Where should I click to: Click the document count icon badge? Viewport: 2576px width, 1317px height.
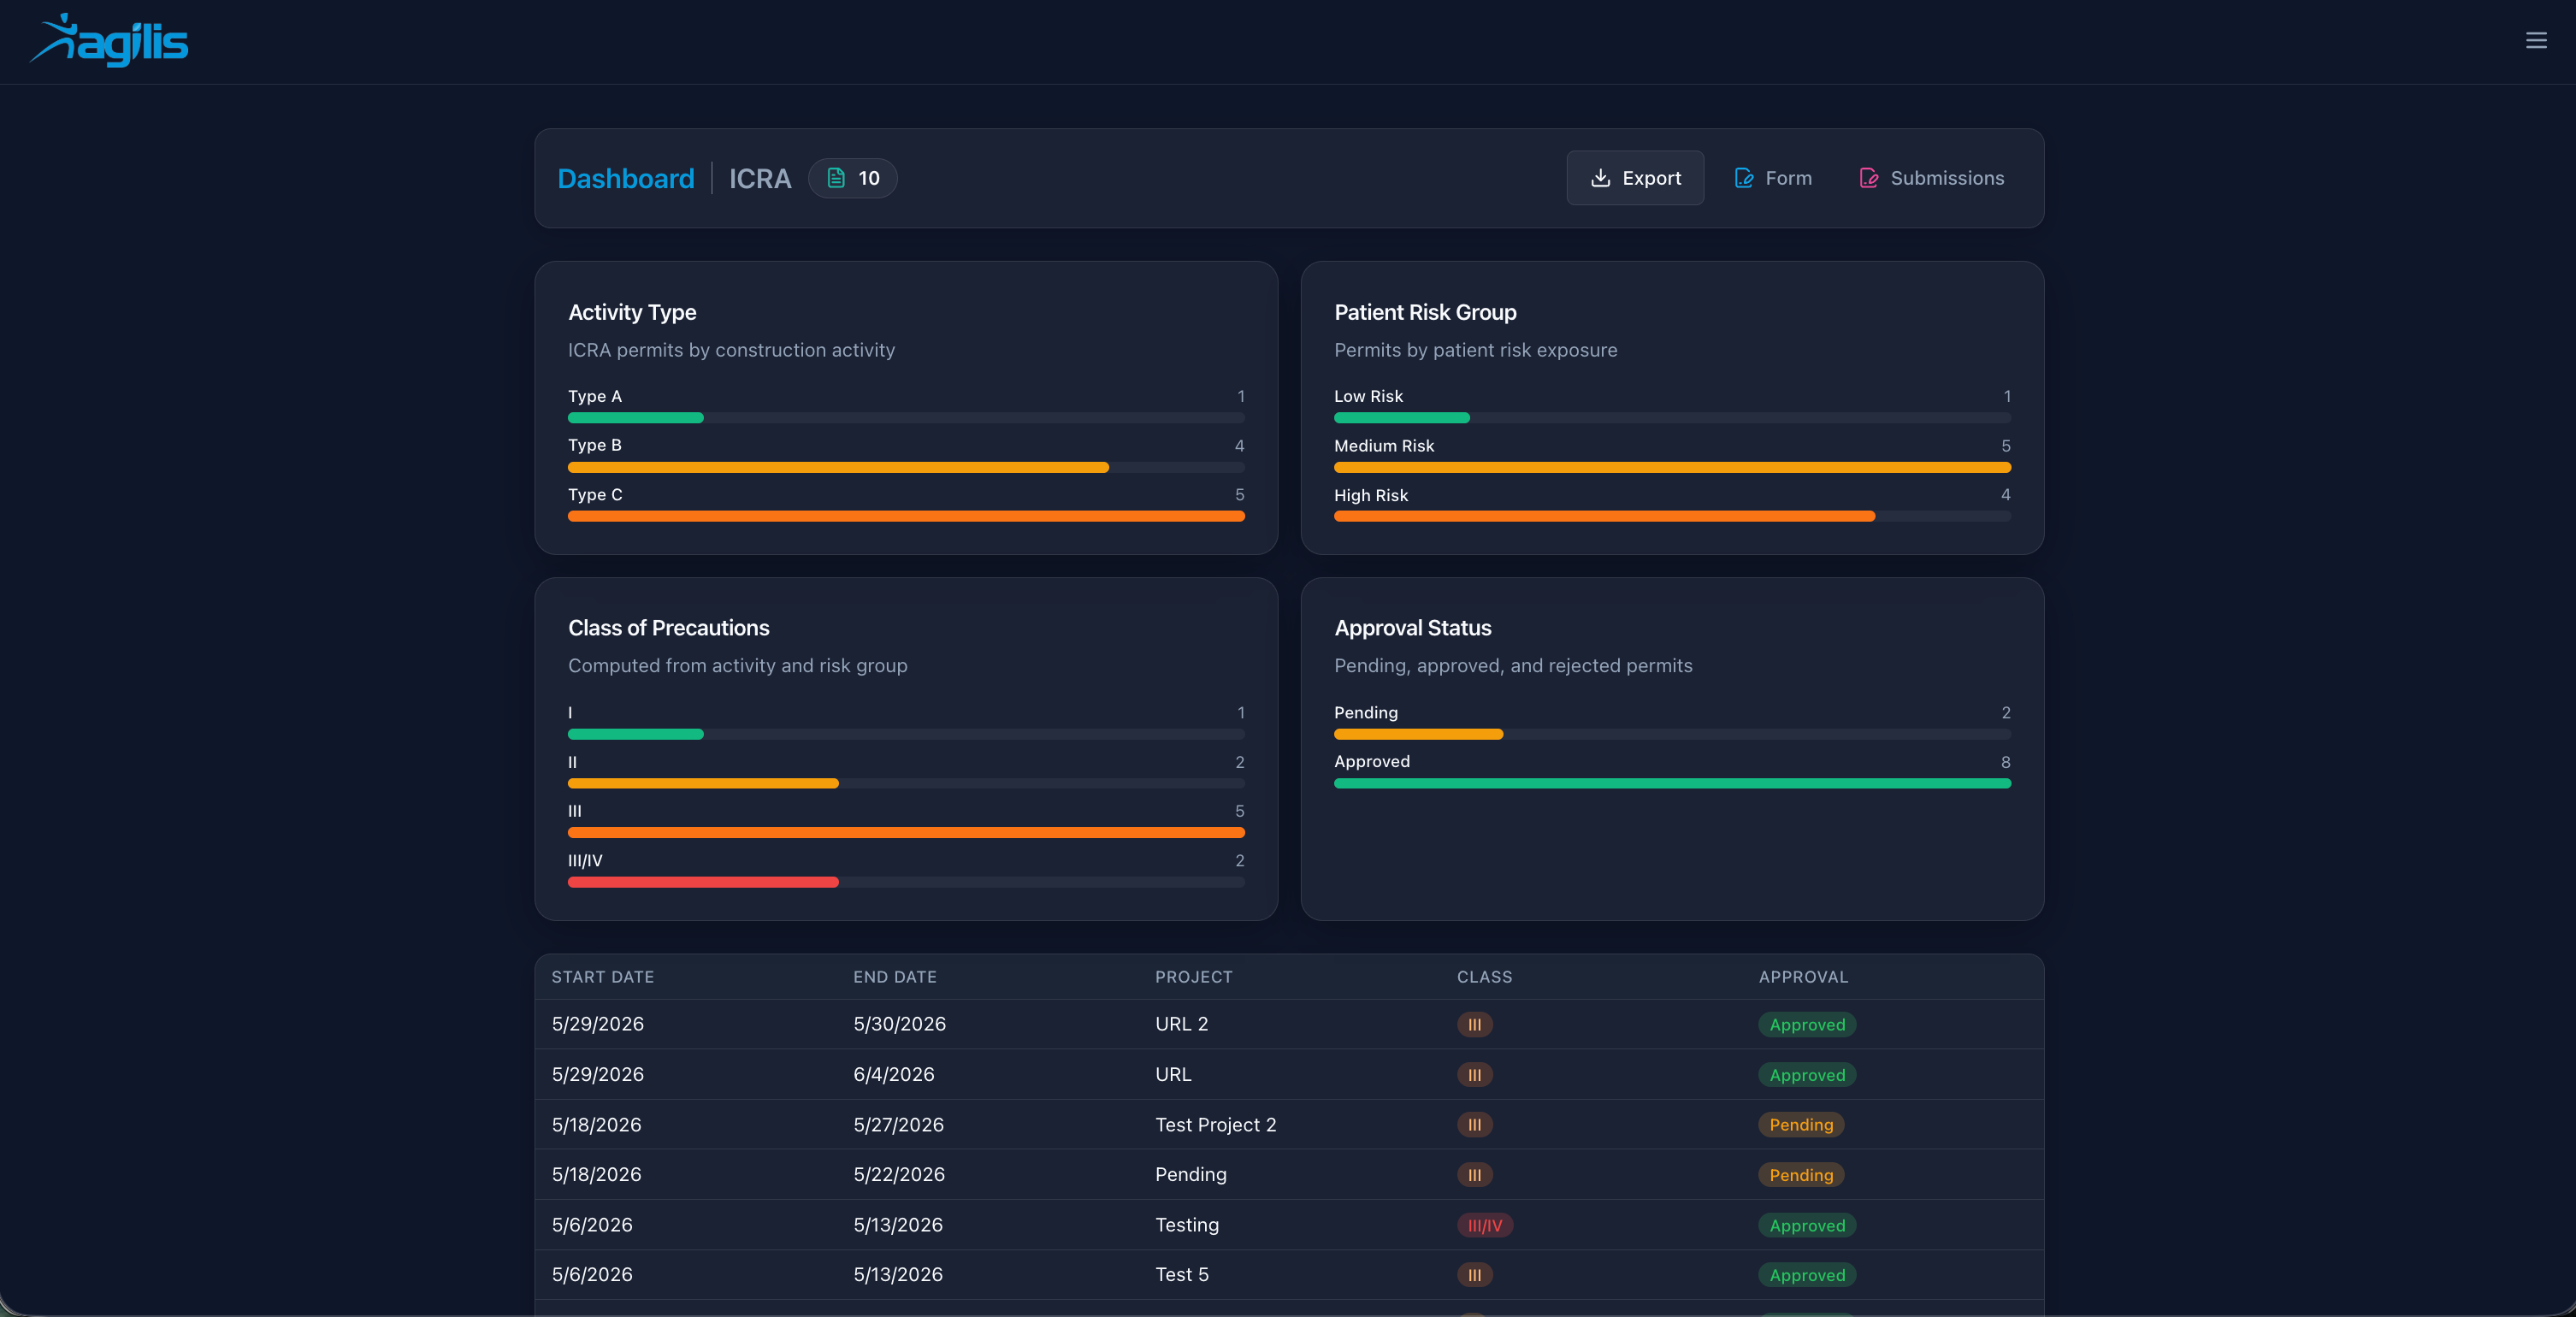click(x=853, y=178)
